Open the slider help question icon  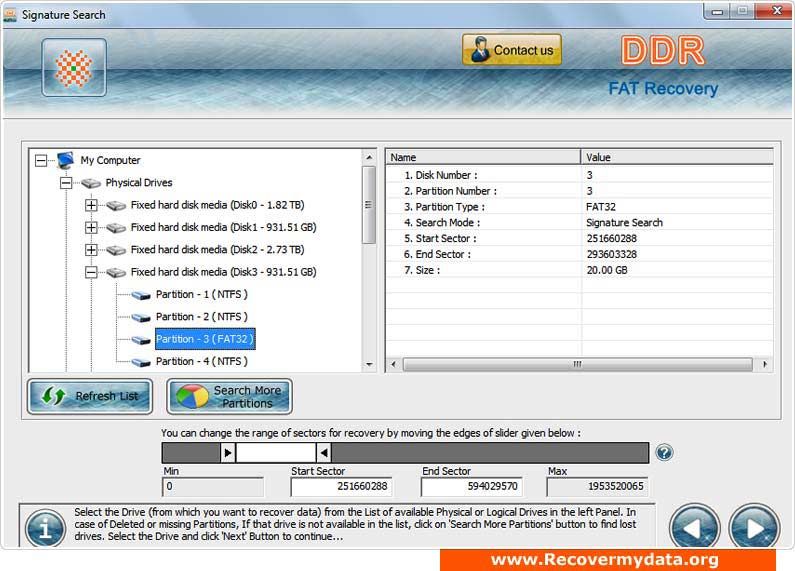tap(664, 452)
